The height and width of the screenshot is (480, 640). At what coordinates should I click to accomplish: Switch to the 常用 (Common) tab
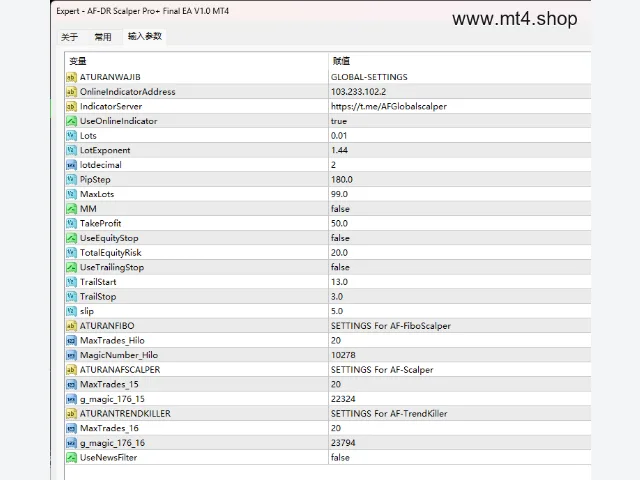(x=103, y=37)
